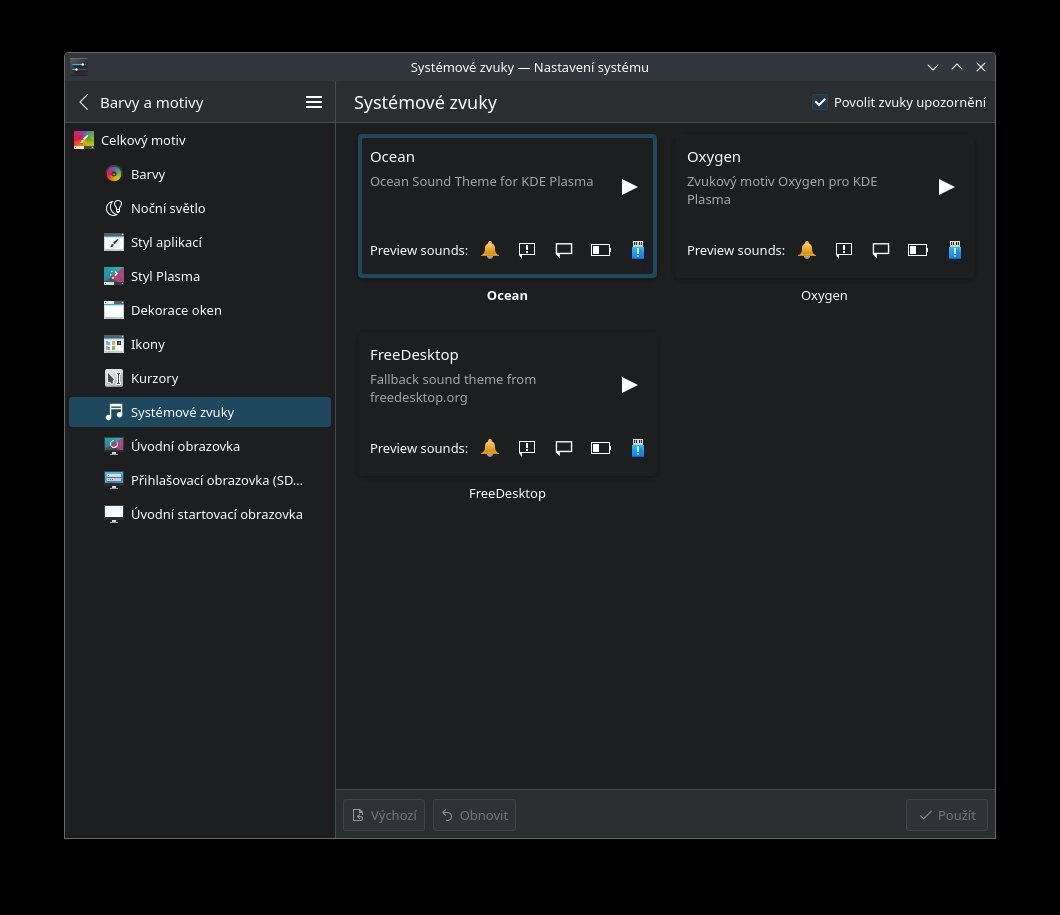The image size is (1060, 915).
Task: Open the sidebar hamburger menu
Action: [313, 102]
